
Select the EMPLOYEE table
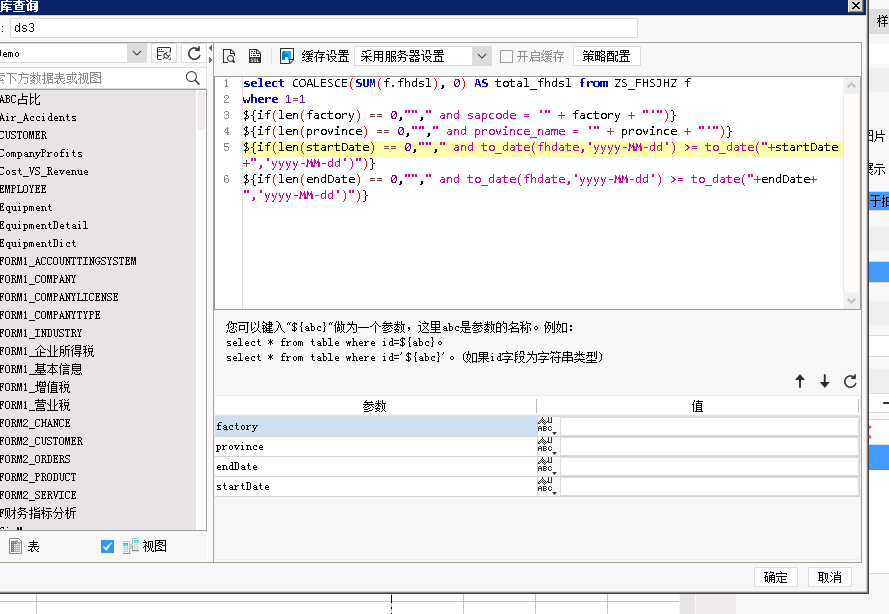[23, 189]
